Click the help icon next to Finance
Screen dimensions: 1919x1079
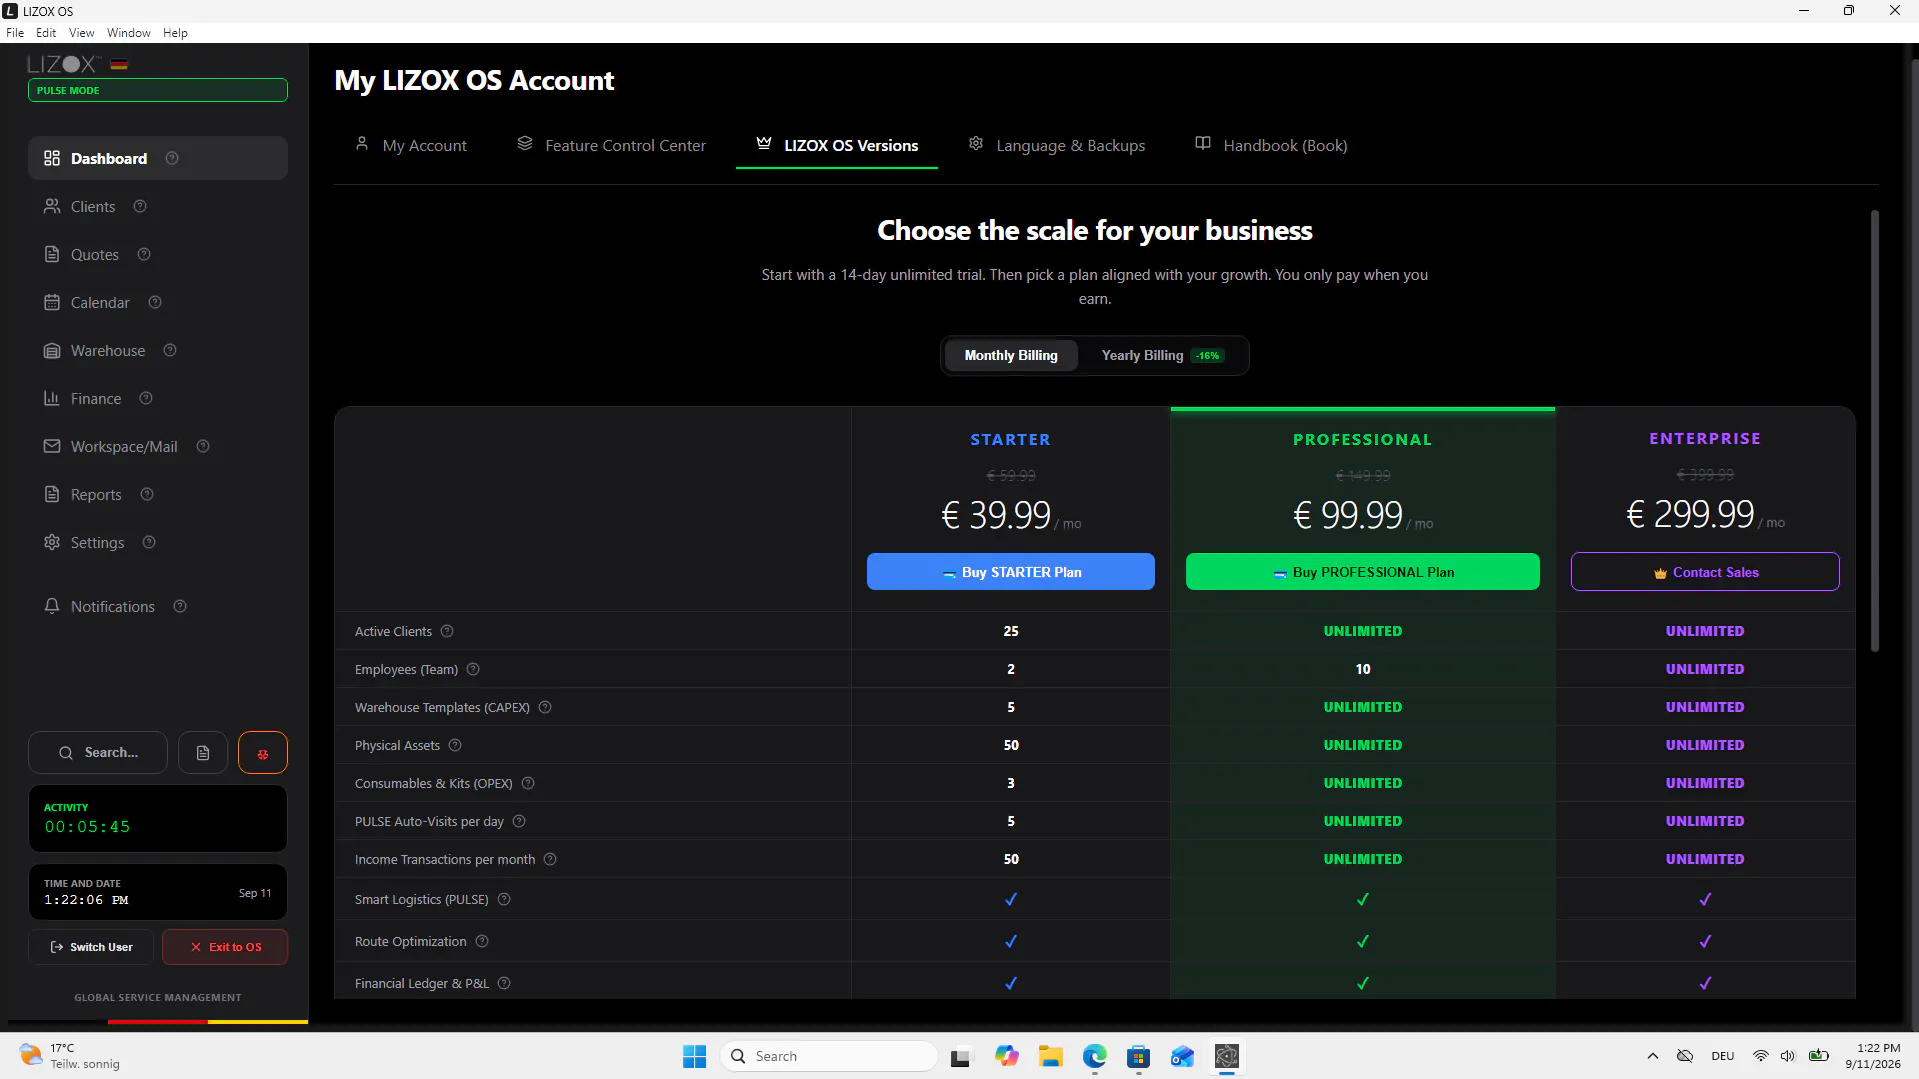point(146,398)
